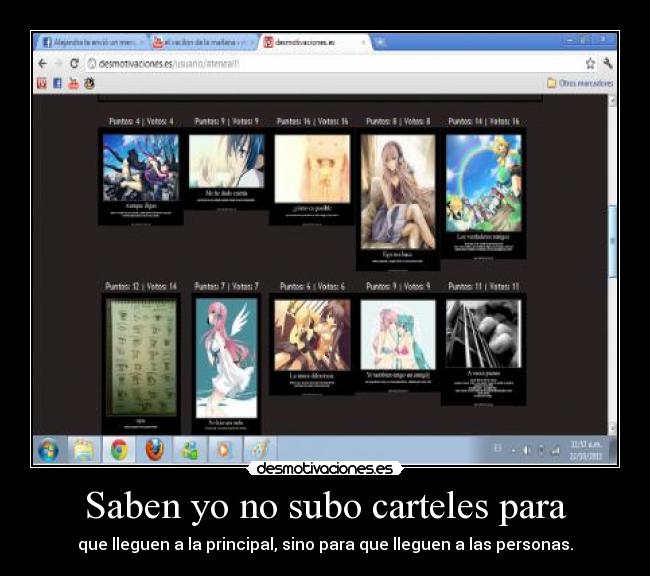Switch to the YouTube video tab
650x576 pixels.
[x=202, y=42]
